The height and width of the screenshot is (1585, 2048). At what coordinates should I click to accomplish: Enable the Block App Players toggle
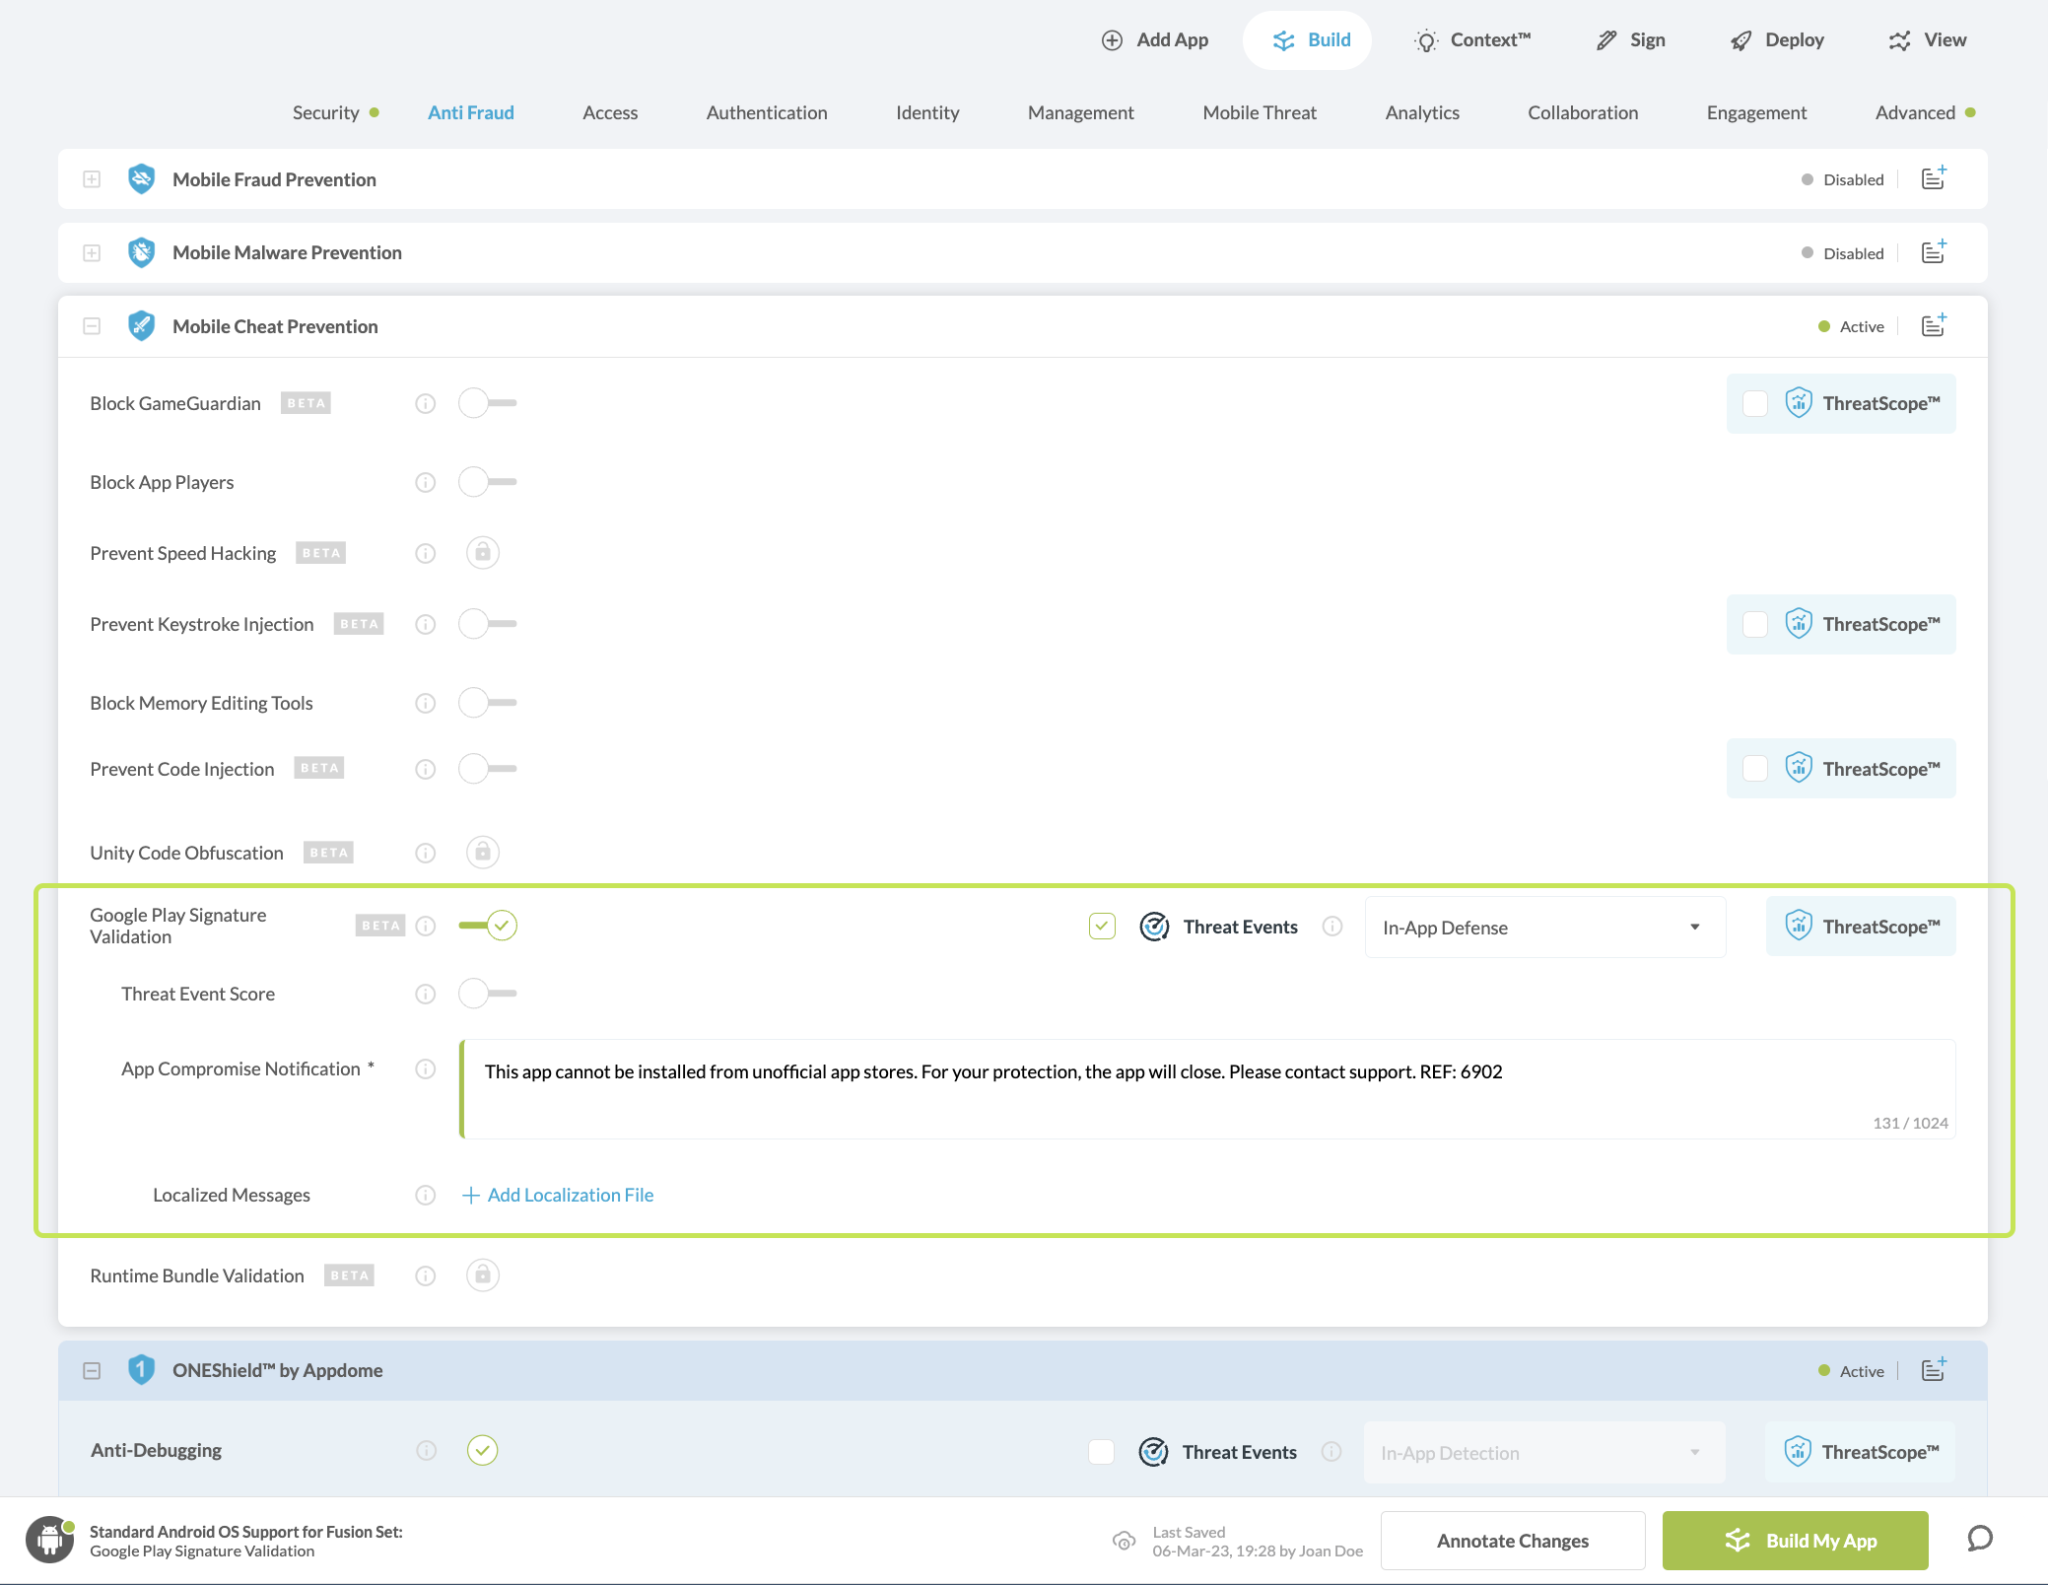486,482
